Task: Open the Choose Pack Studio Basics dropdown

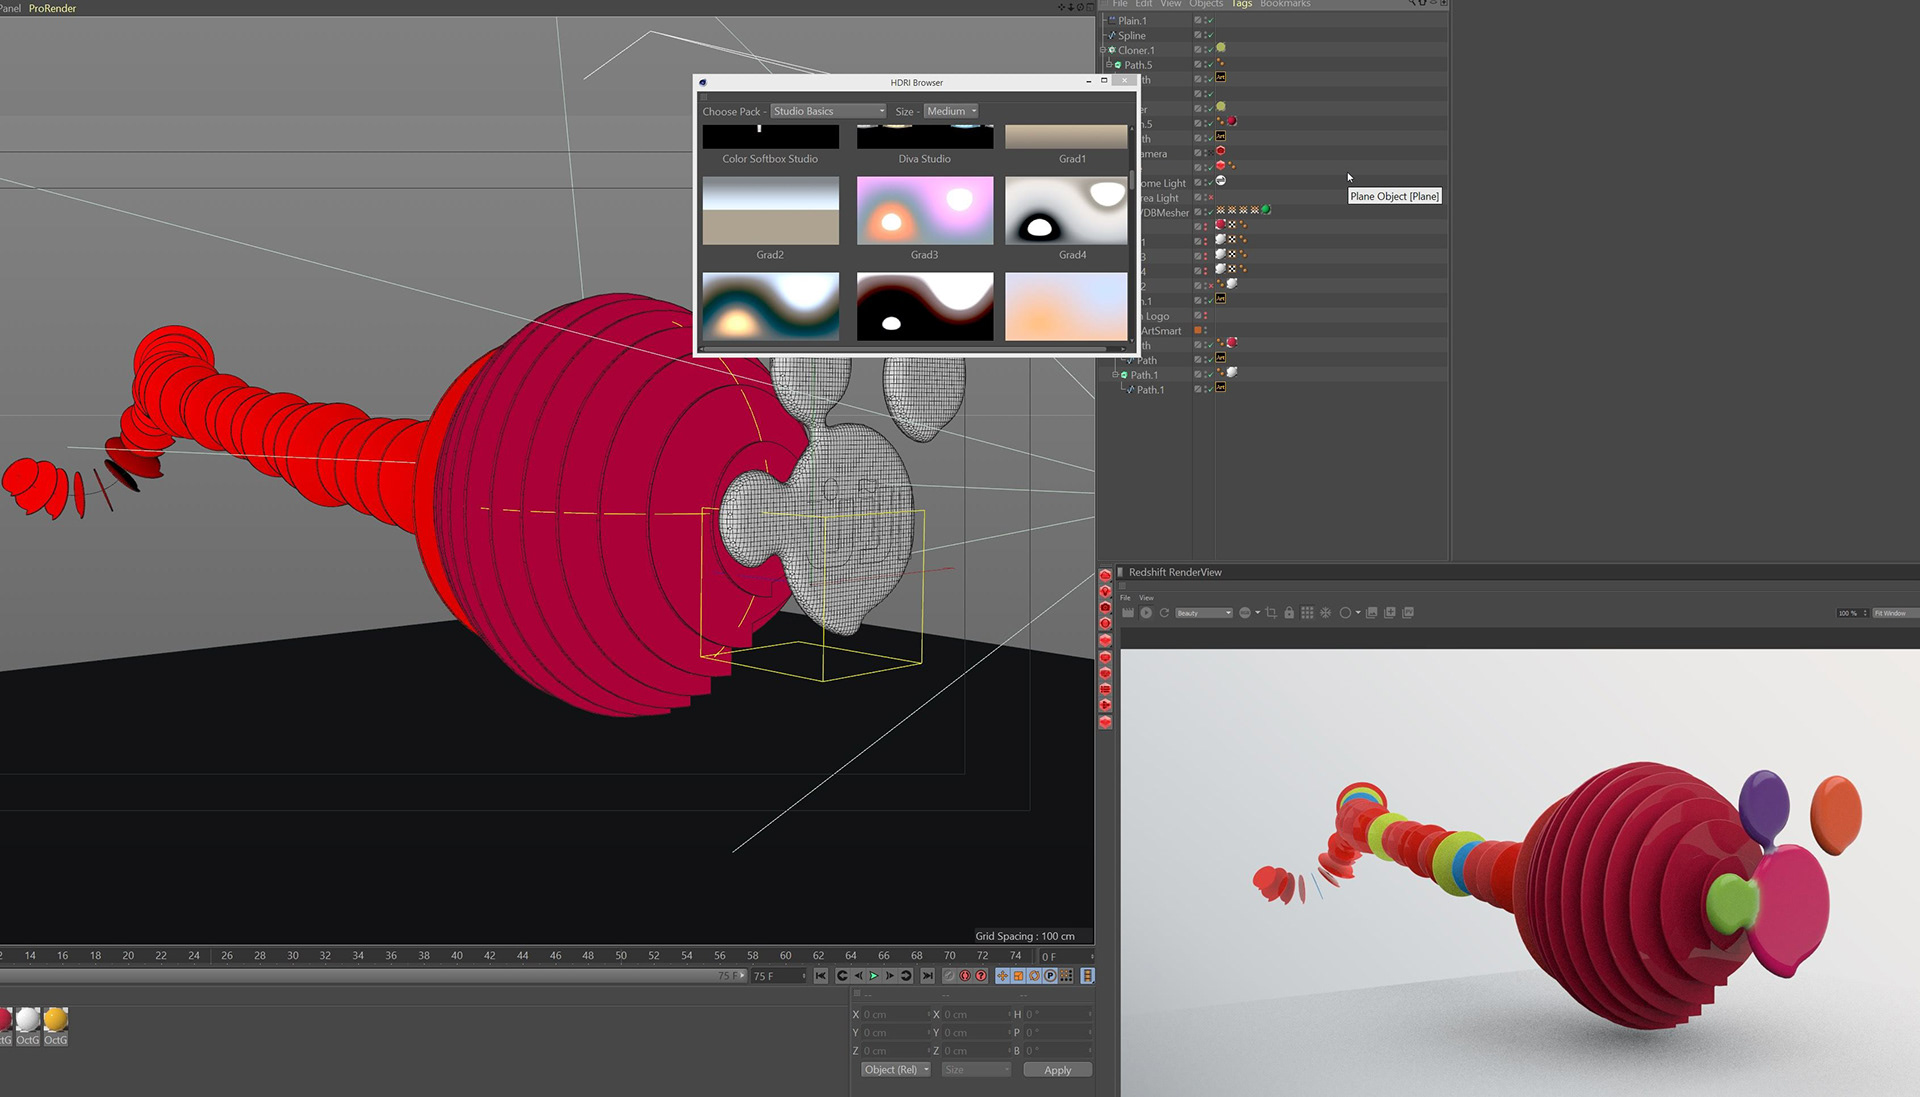Action: tap(828, 111)
